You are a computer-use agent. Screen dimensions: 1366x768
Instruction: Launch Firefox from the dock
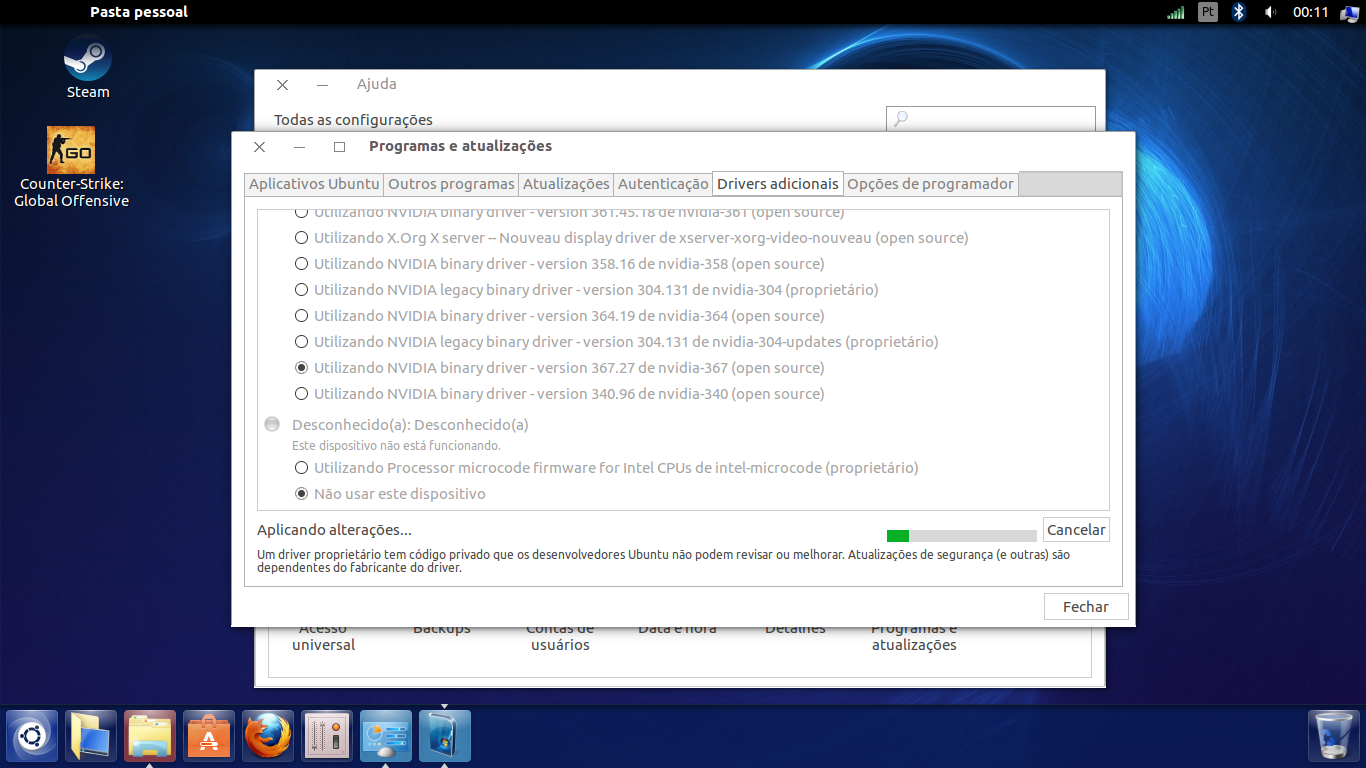(268, 736)
